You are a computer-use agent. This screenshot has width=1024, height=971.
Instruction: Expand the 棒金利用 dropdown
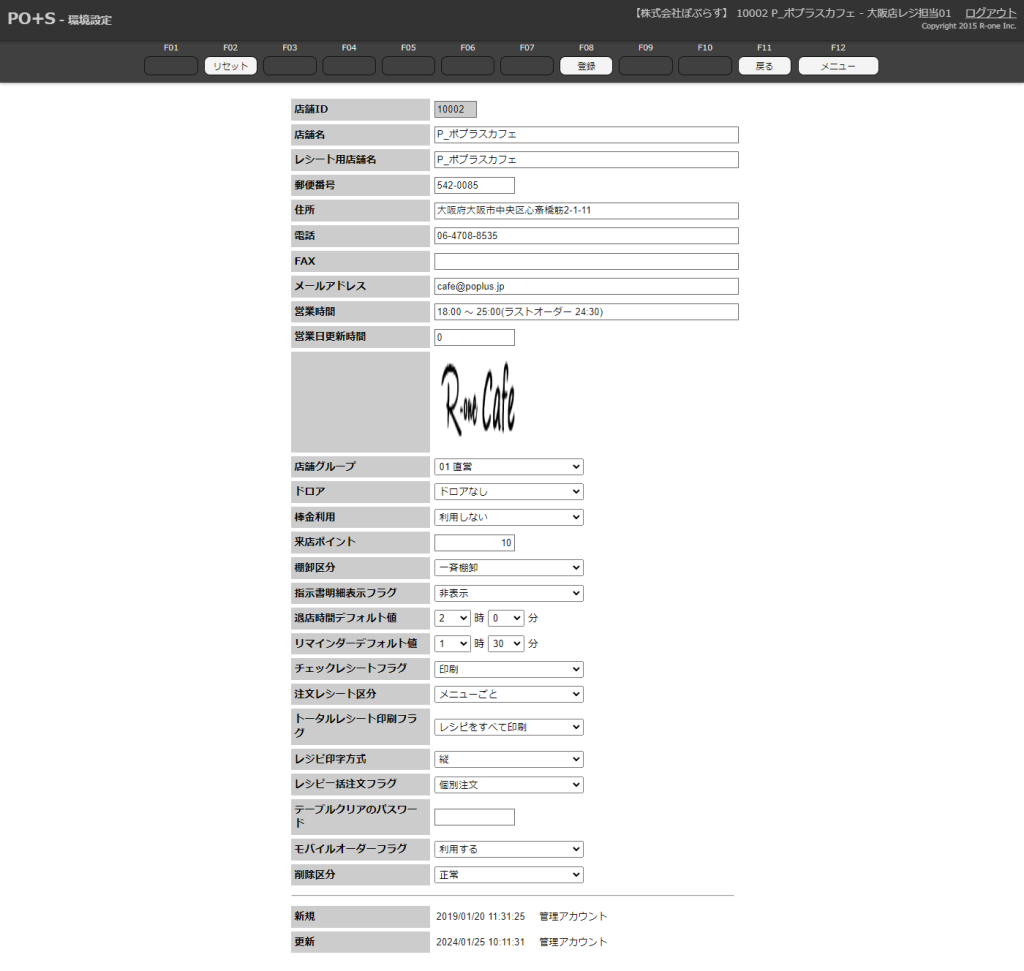508,517
